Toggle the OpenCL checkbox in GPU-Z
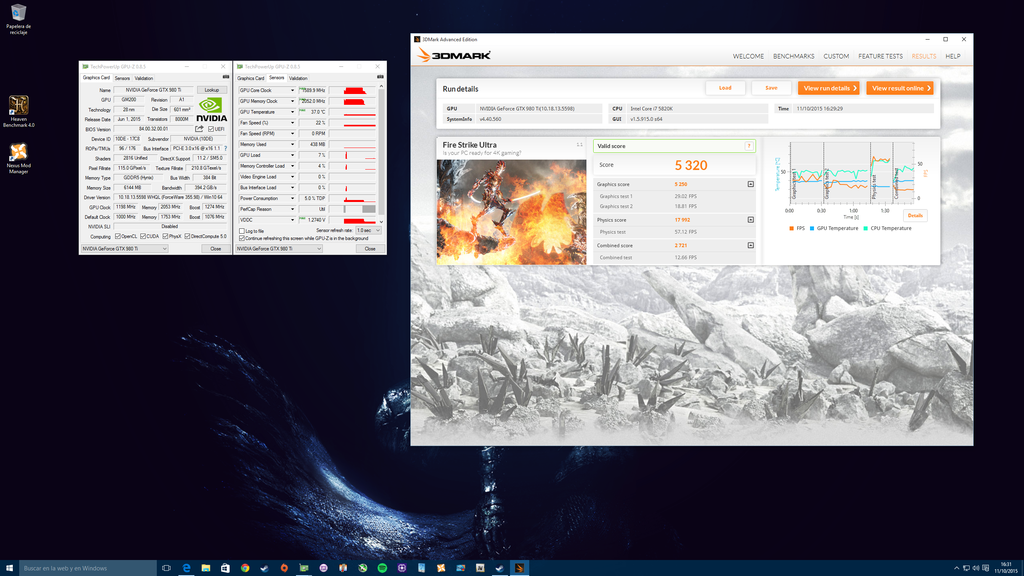Screen dimensions: 1024x576 [x=118, y=236]
